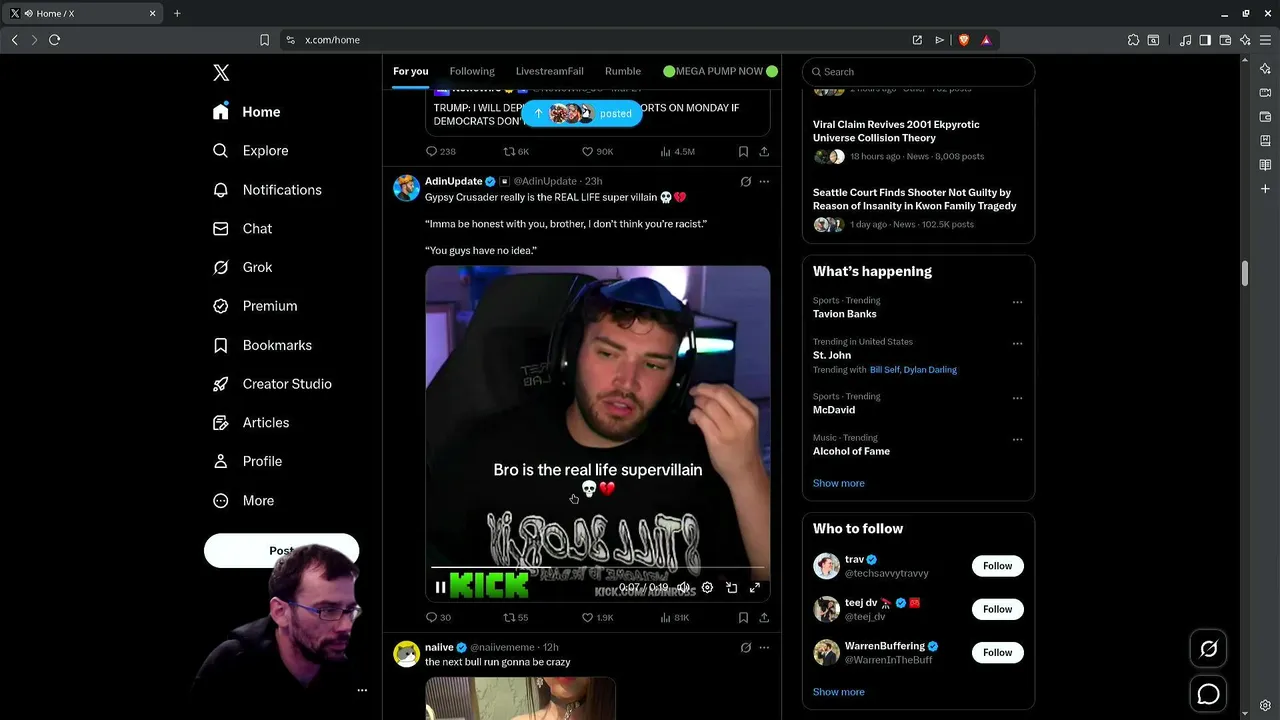Pause the video playback
This screenshot has height=720, width=1280.
coord(440,588)
